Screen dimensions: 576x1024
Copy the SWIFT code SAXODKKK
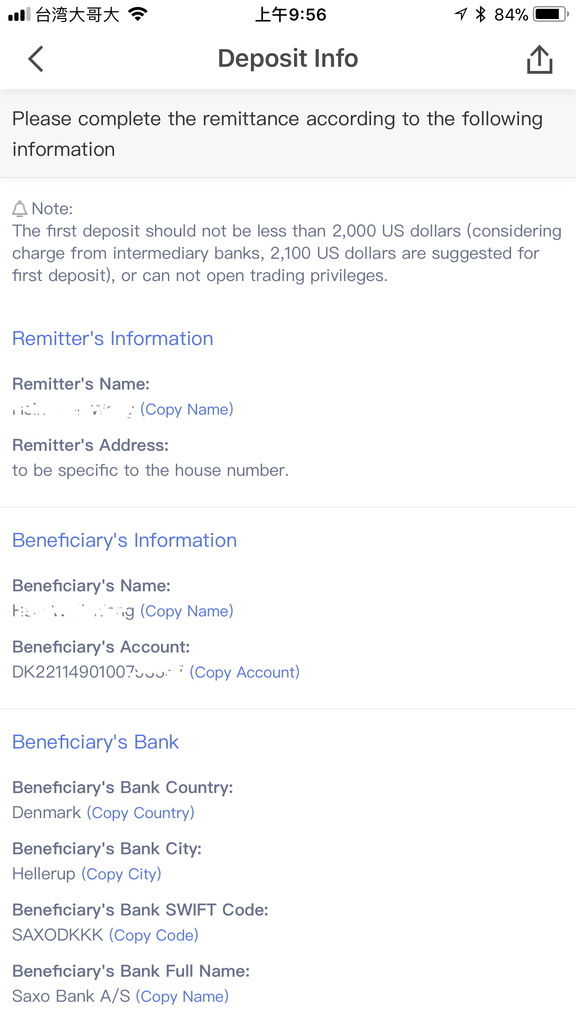tap(153, 935)
